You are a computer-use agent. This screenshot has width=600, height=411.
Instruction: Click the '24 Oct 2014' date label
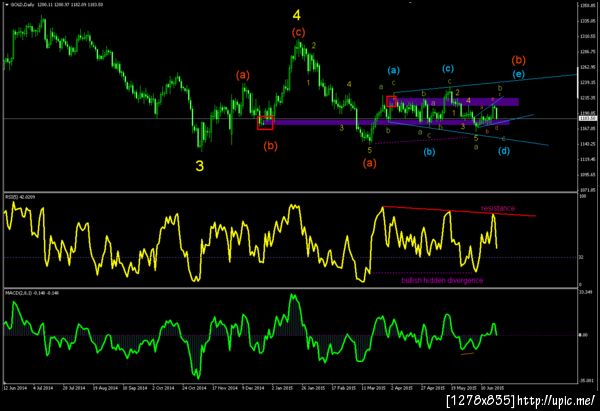click(x=194, y=388)
